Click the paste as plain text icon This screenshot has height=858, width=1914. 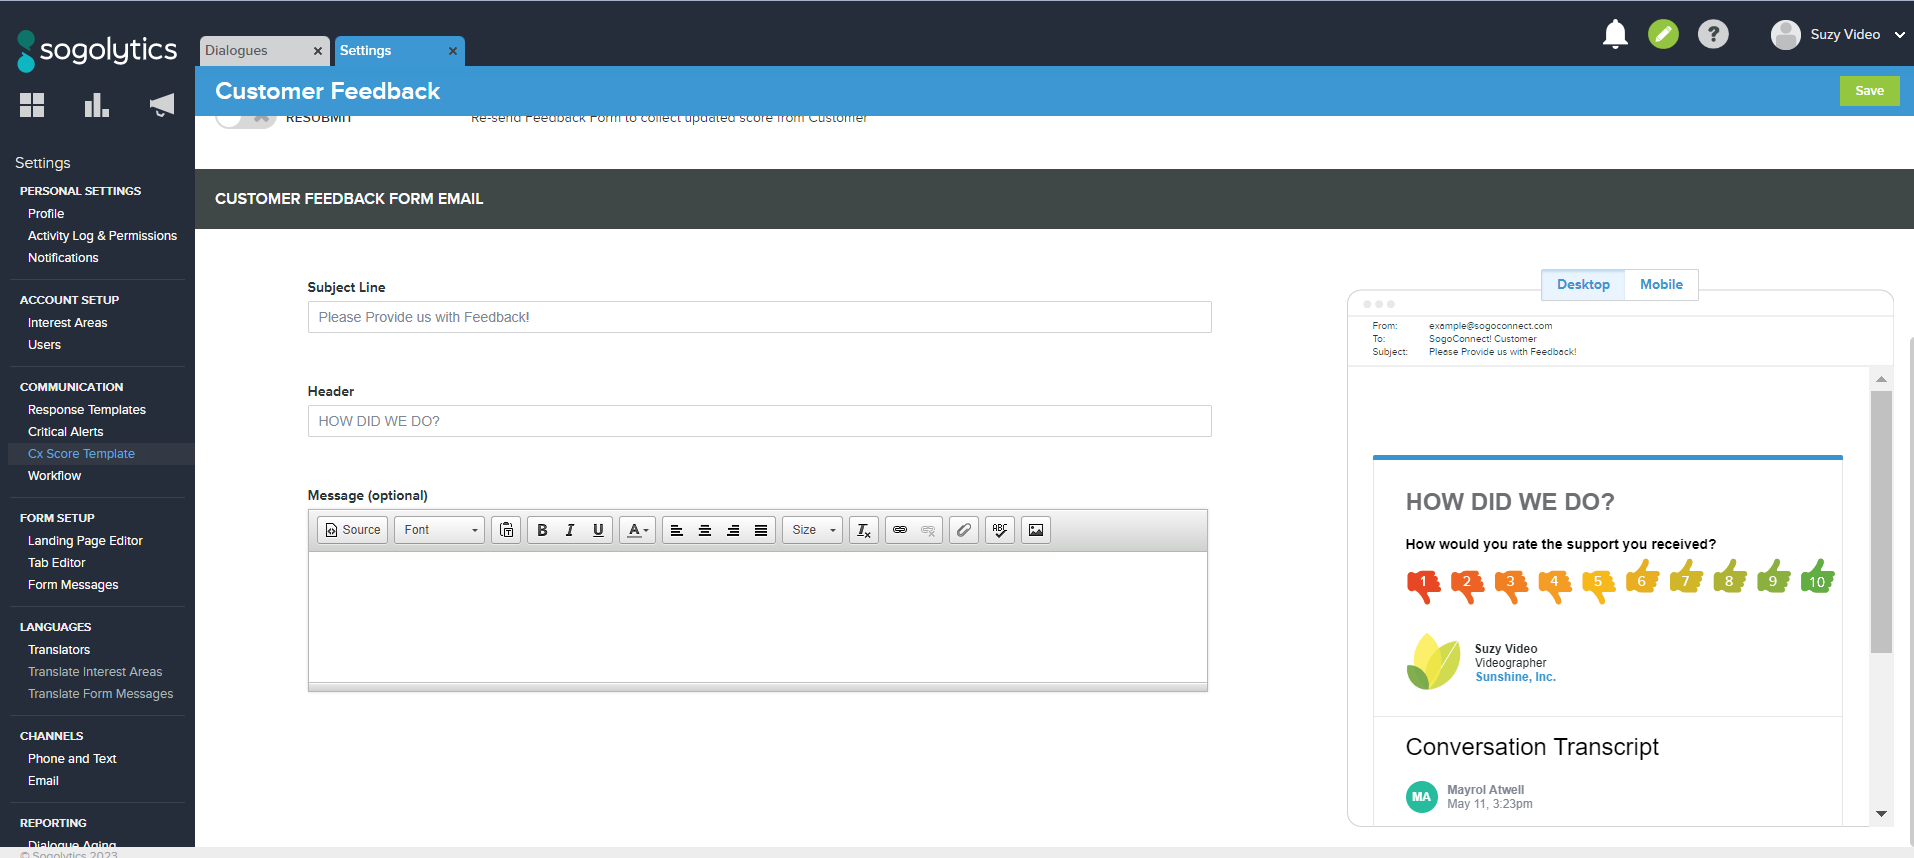pos(507,530)
